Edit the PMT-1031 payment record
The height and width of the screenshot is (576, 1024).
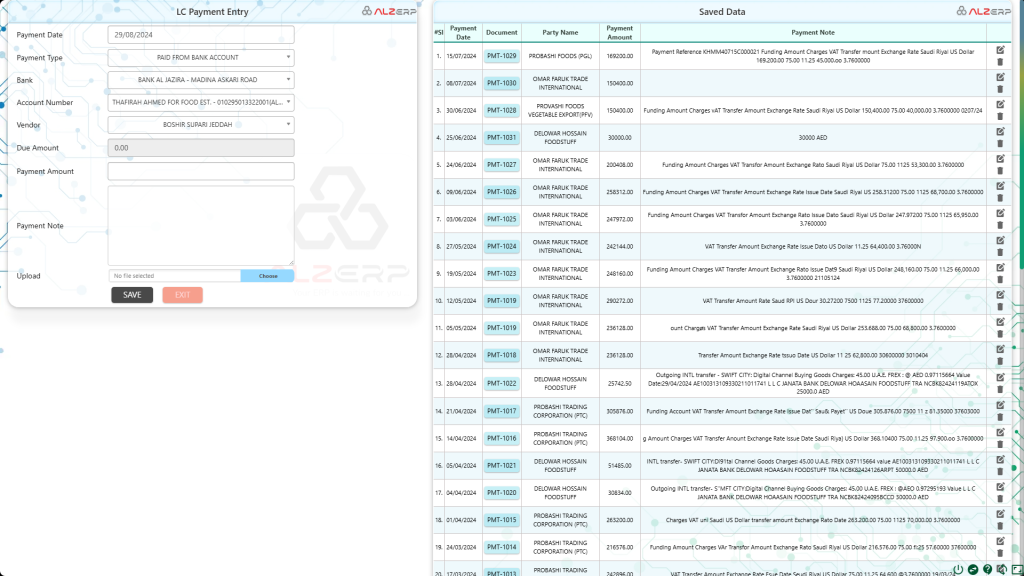1000,131
